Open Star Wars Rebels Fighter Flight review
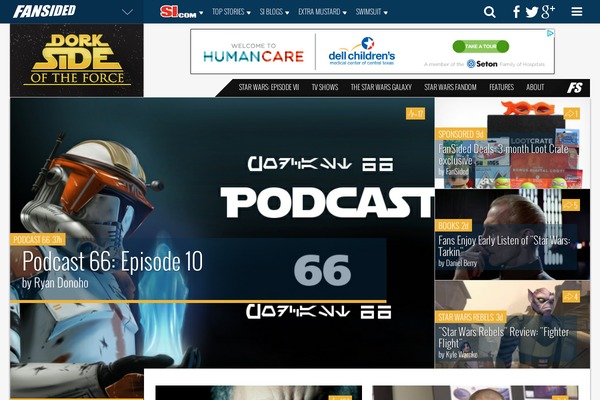Screen dimensions: 600x400 click(504, 337)
